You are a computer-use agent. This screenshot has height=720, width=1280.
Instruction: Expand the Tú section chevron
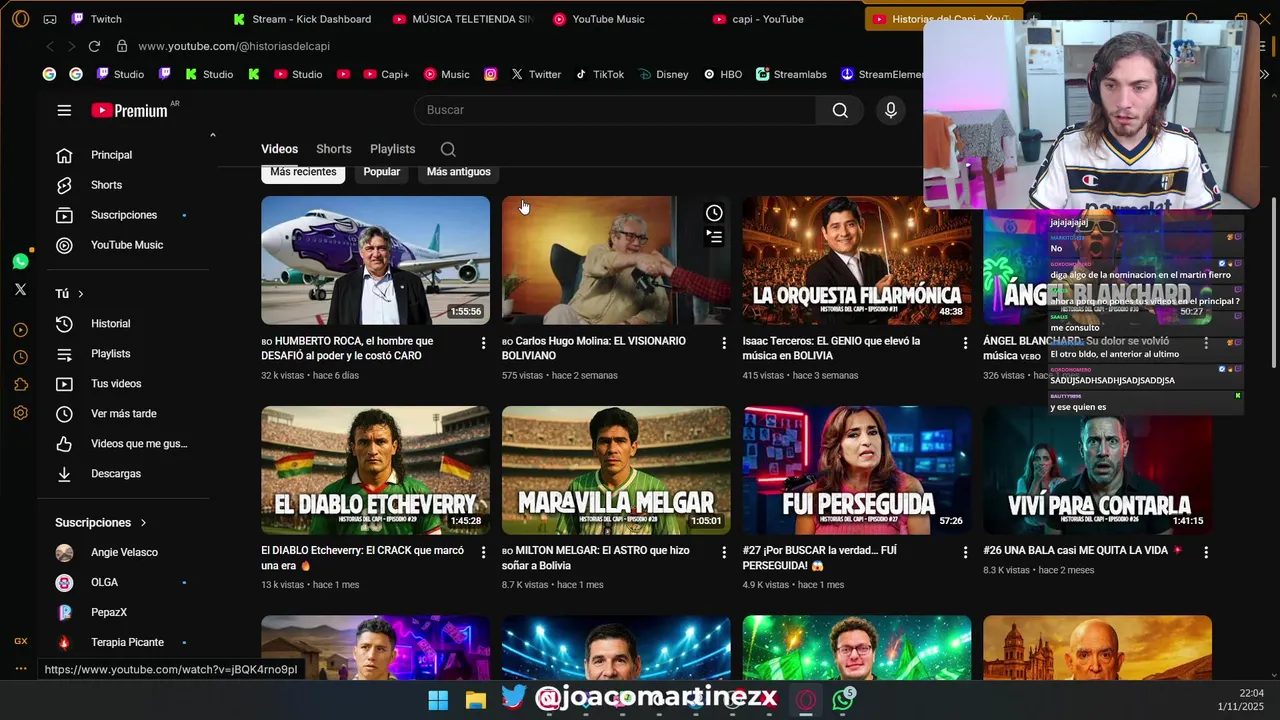point(80,294)
